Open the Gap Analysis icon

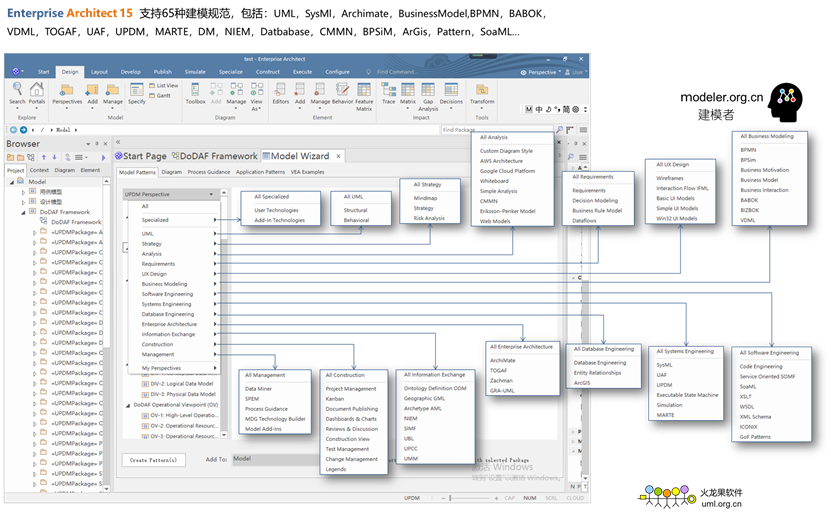click(428, 96)
